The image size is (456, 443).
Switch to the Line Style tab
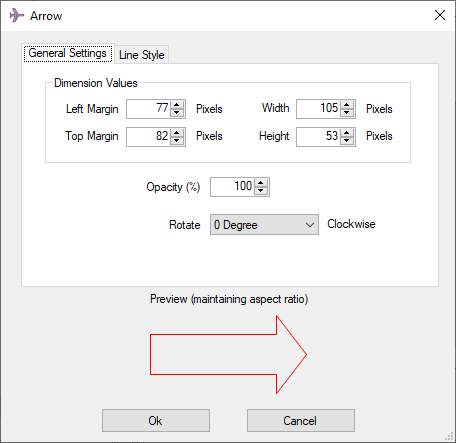tap(142, 55)
